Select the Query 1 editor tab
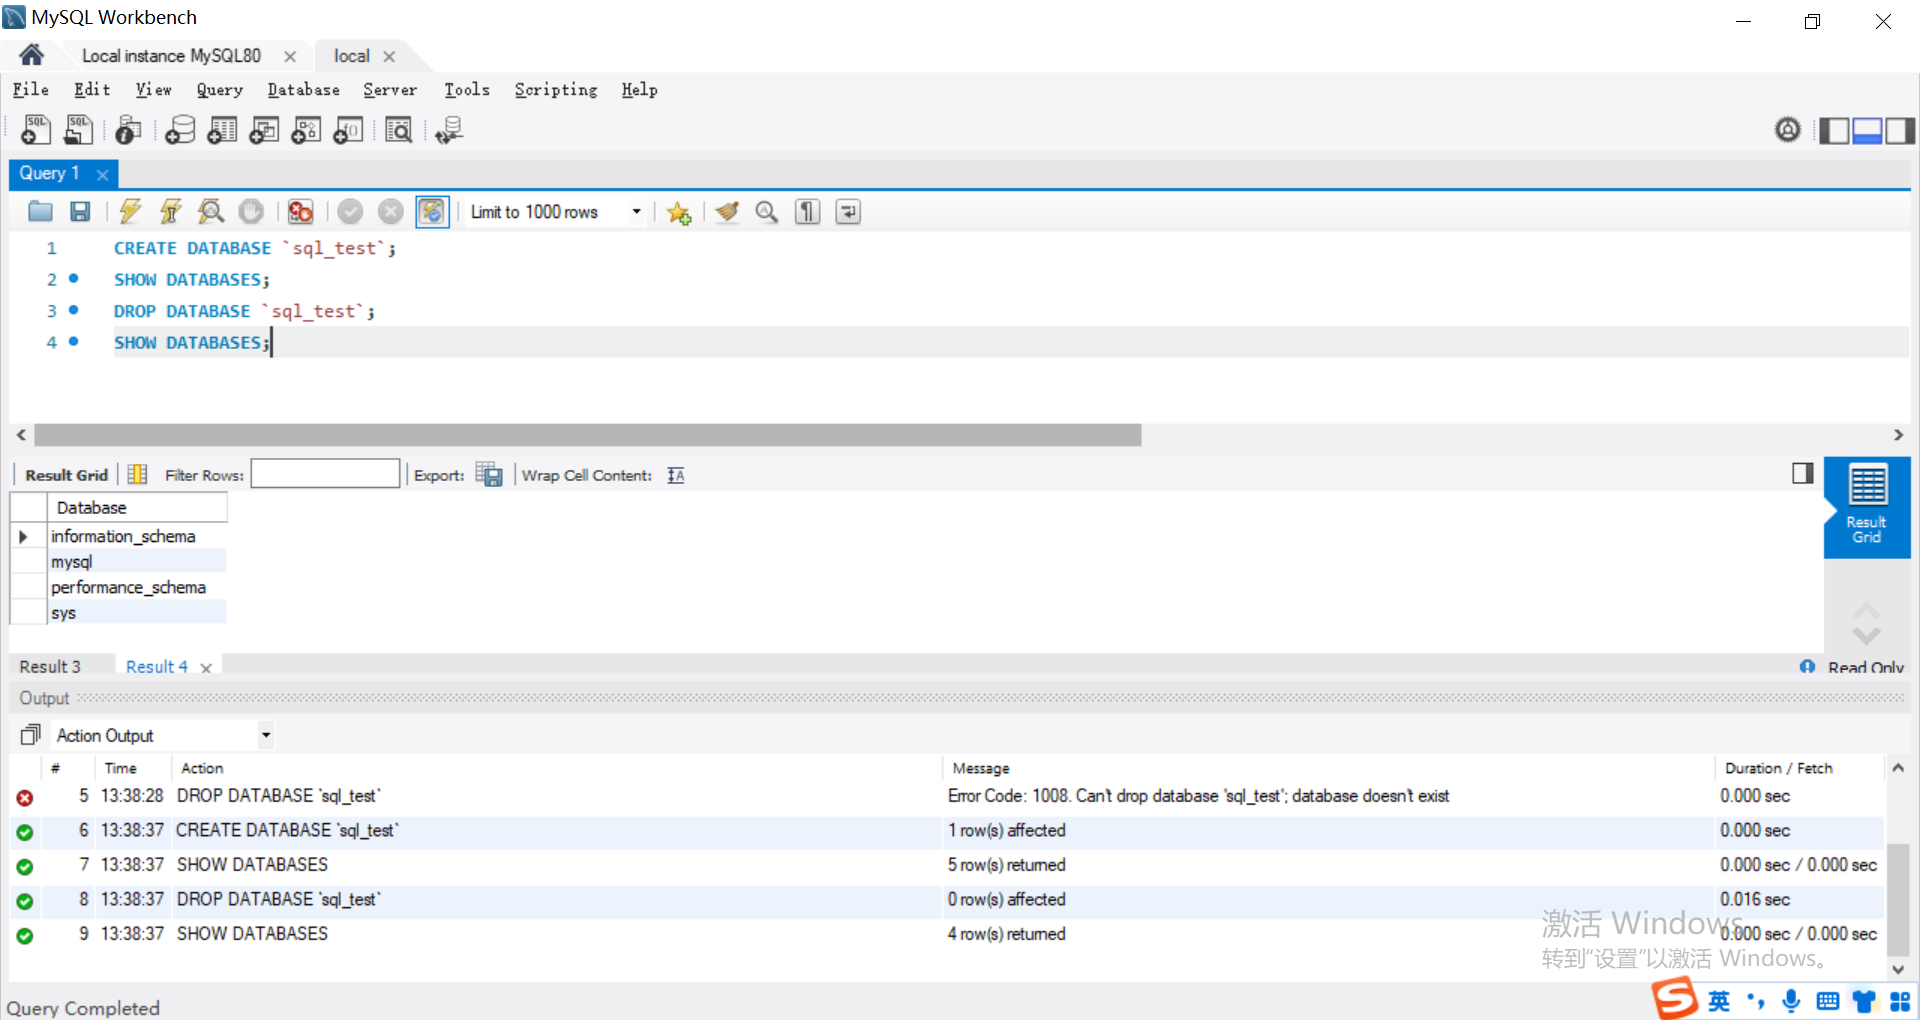The height and width of the screenshot is (1020, 1920). (x=49, y=173)
